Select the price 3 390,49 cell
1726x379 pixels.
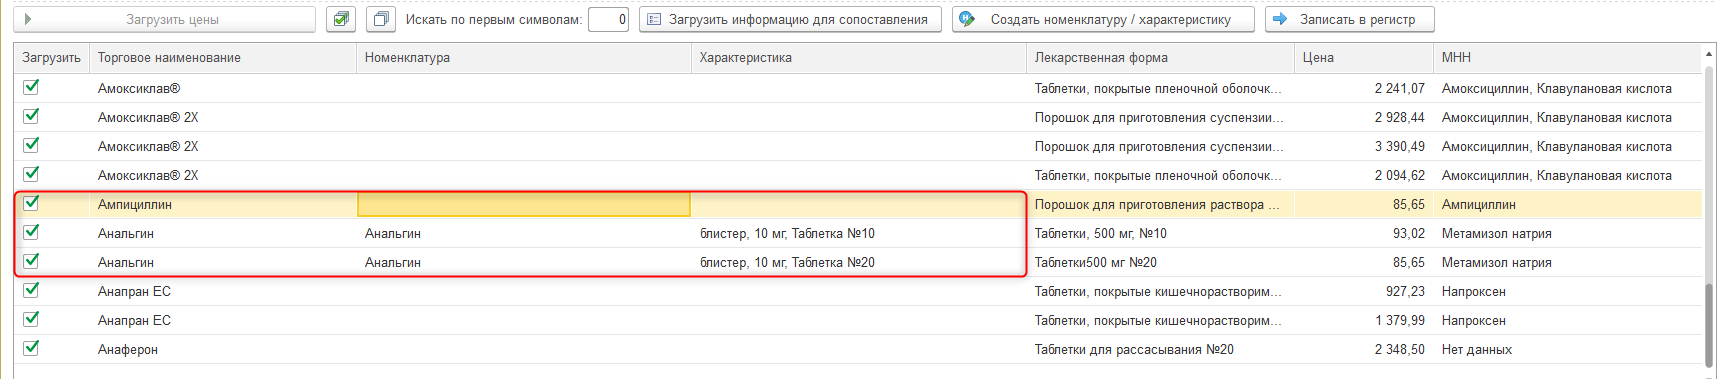(1364, 147)
